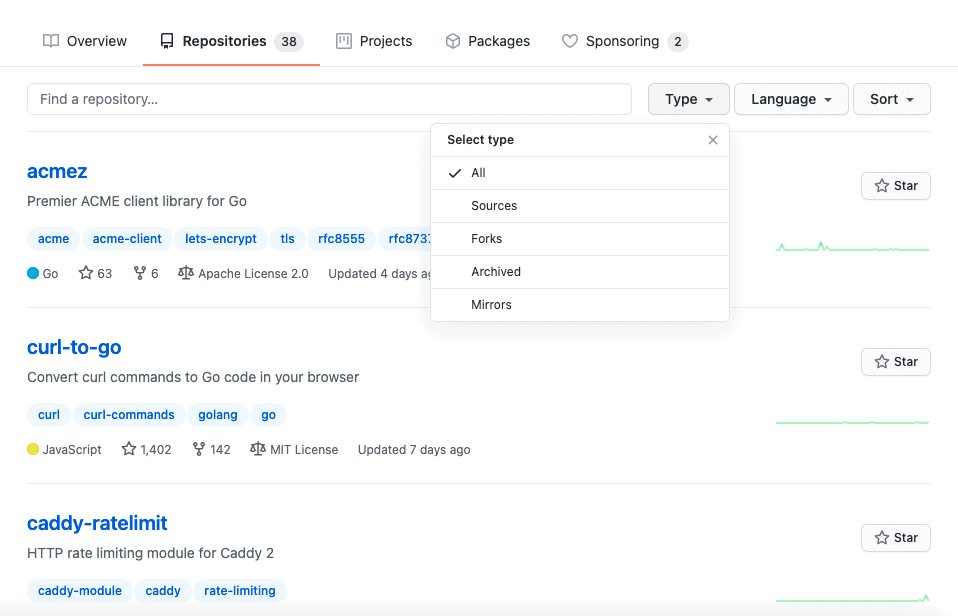Open the caddy-ratelimit repository link

point(97,523)
